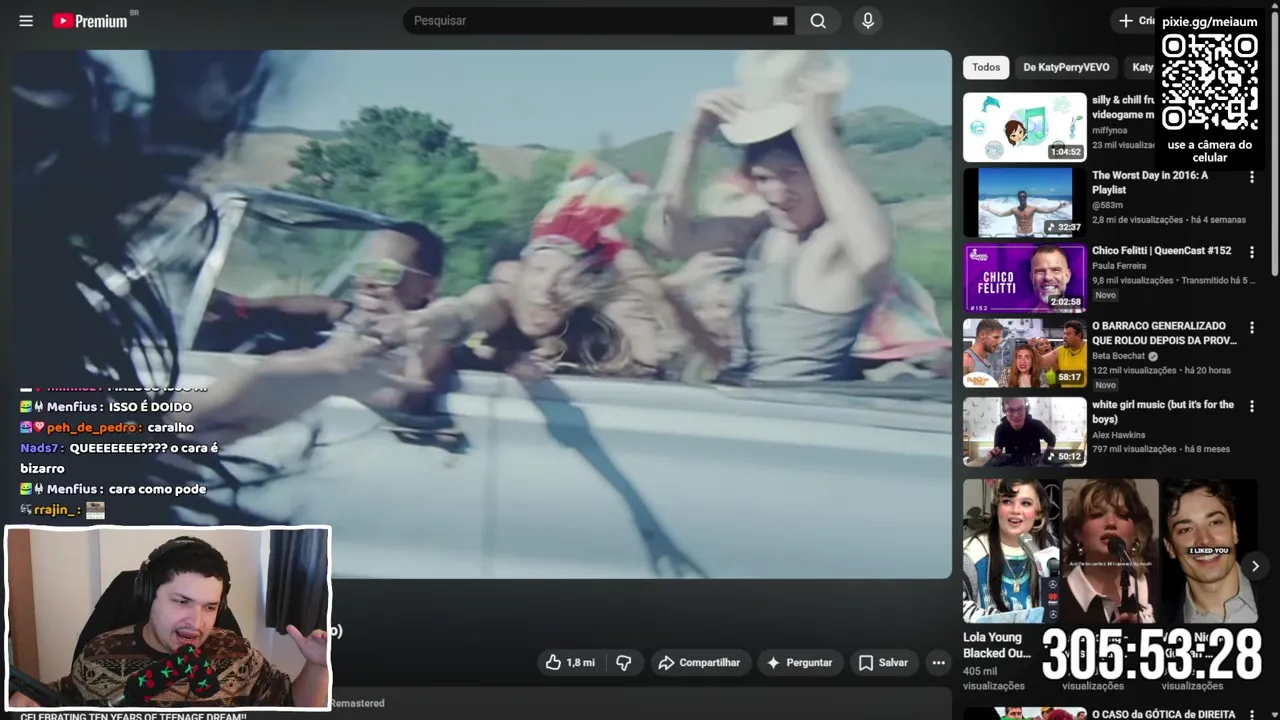Select the Todos filter chip

[986, 67]
